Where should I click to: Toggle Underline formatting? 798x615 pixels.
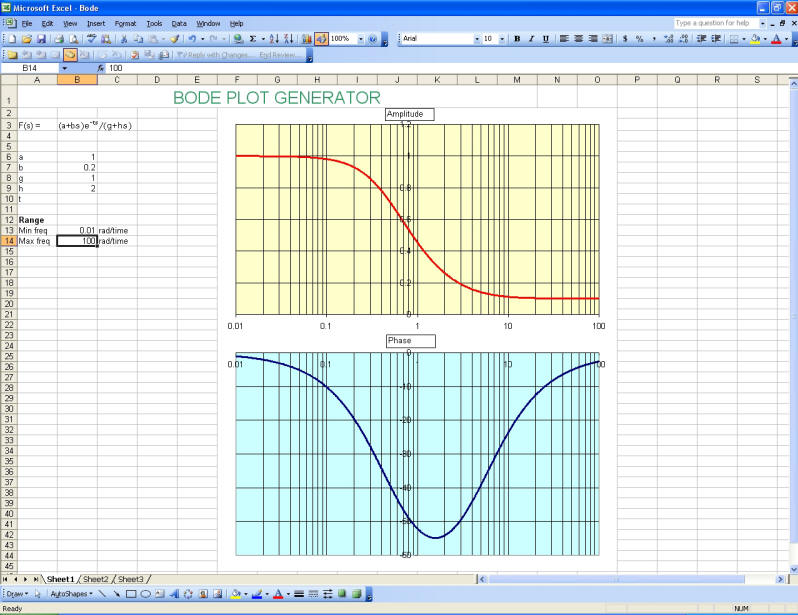[546, 39]
